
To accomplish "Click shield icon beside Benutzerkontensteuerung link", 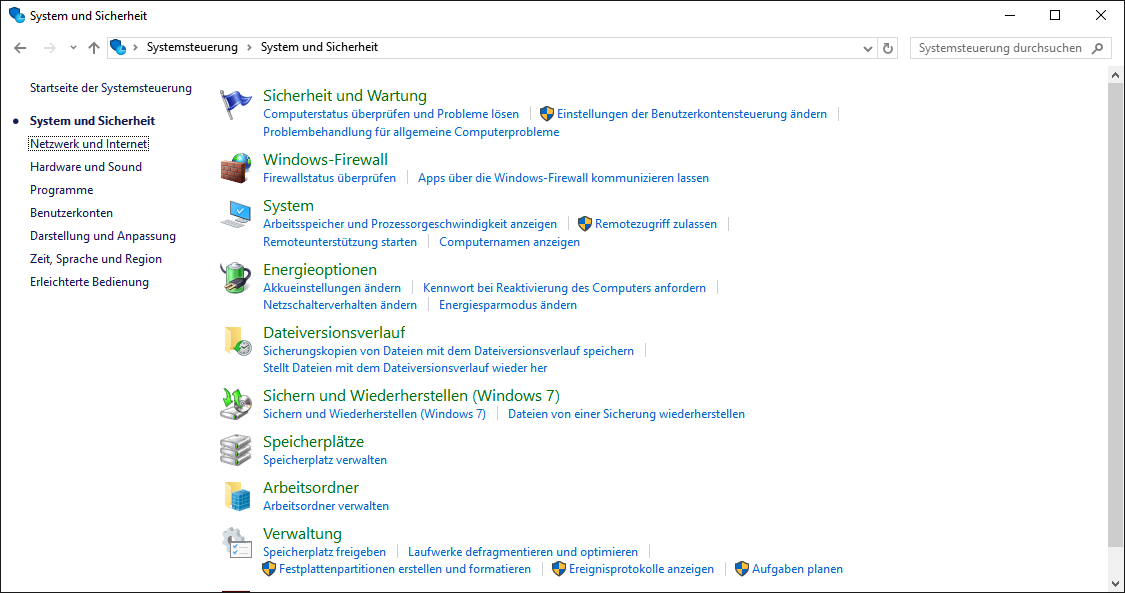I will click(x=547, y=114).
